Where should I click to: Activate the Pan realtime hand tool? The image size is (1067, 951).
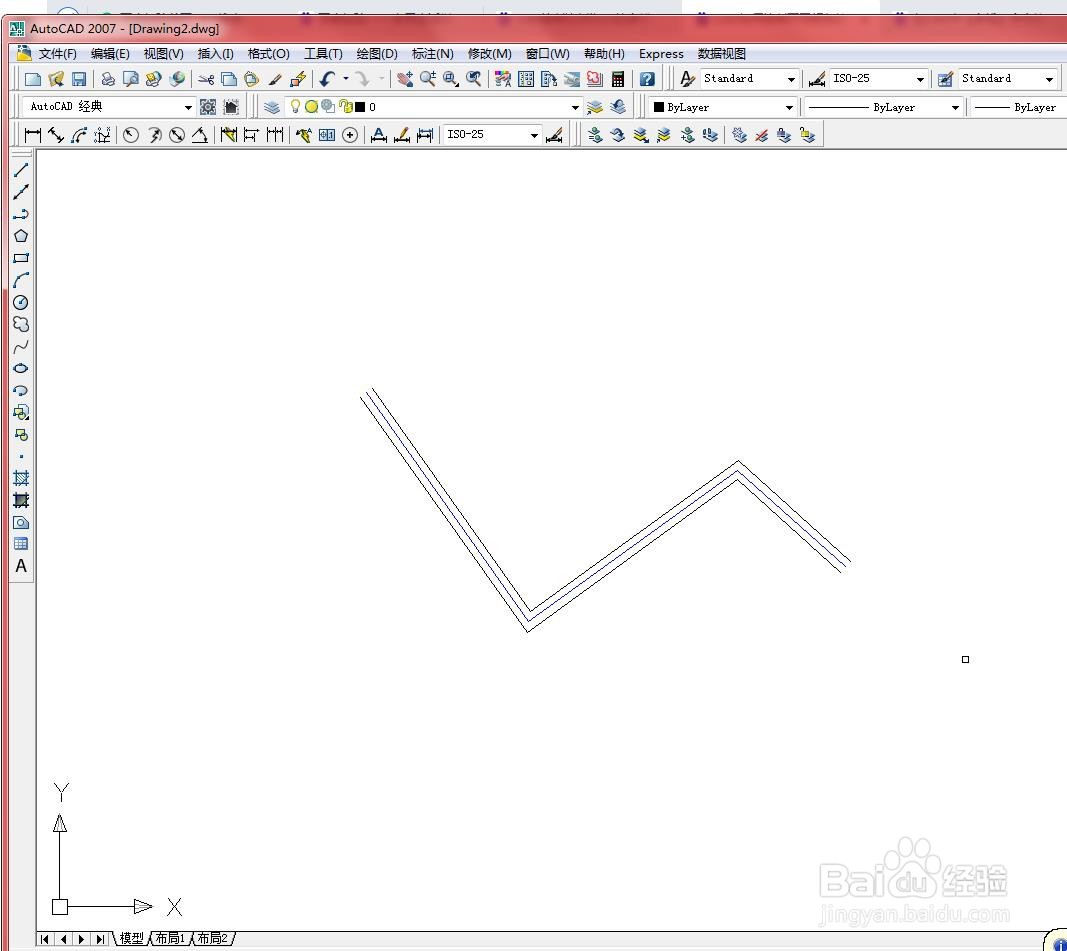click(x=405, y=79)
